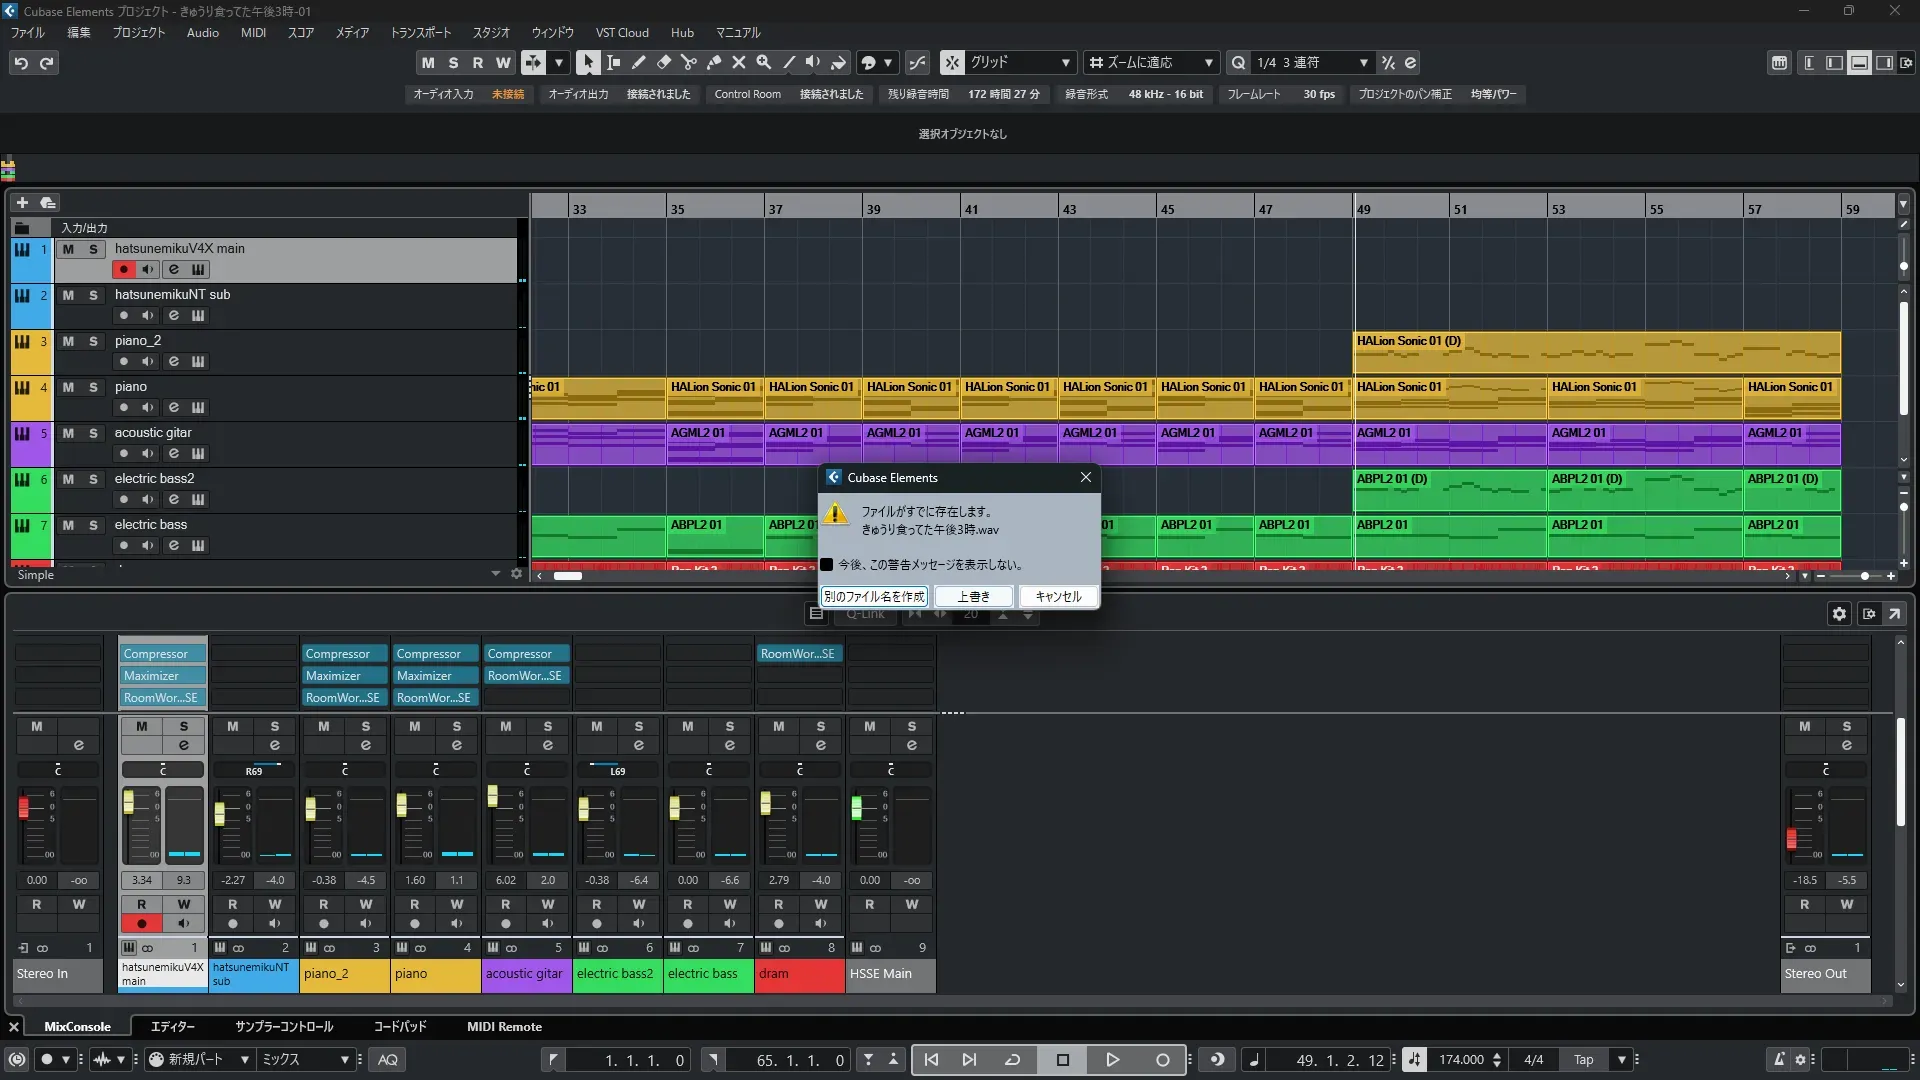Click the Stereo Out channel fader
Viewport: 1920px width, 1080px height.
[x=1792, y=838]
